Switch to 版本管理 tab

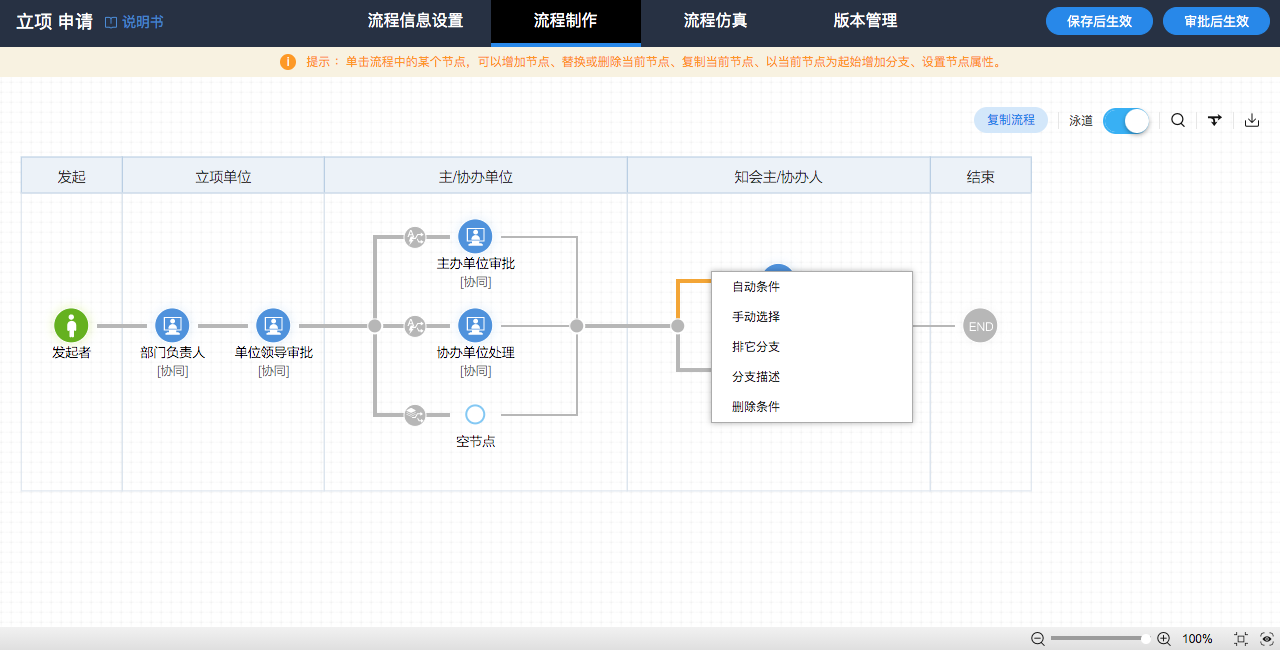point(865,20)
